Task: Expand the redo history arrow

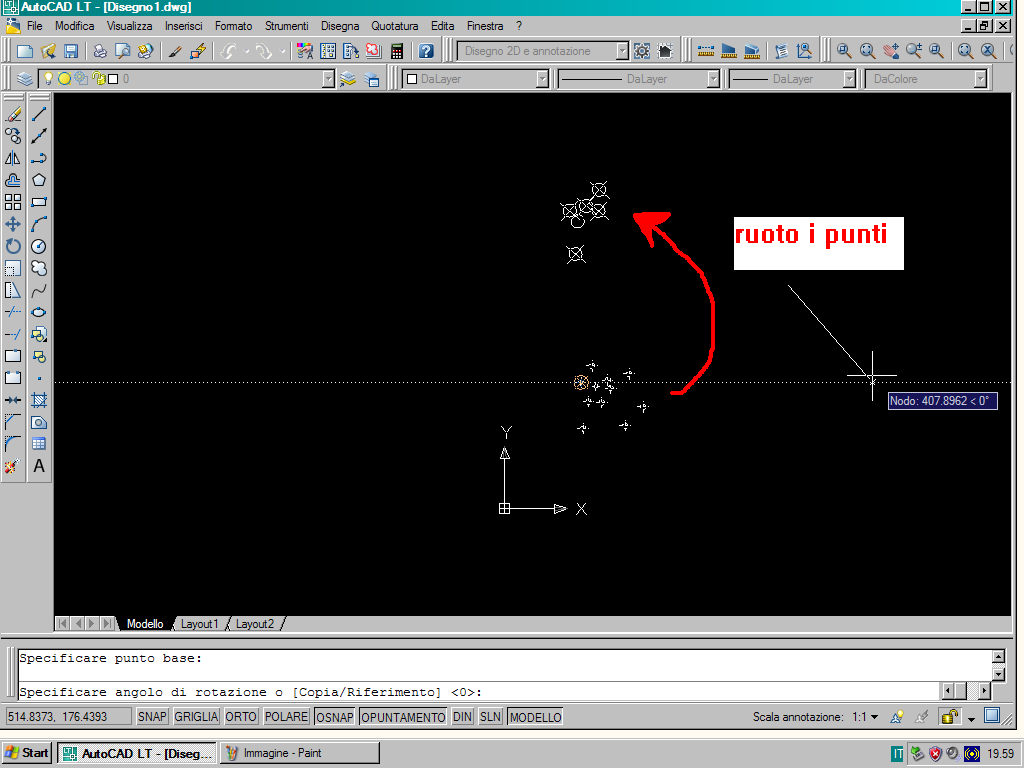Action: pyautogui.click(x=283, y=51)
